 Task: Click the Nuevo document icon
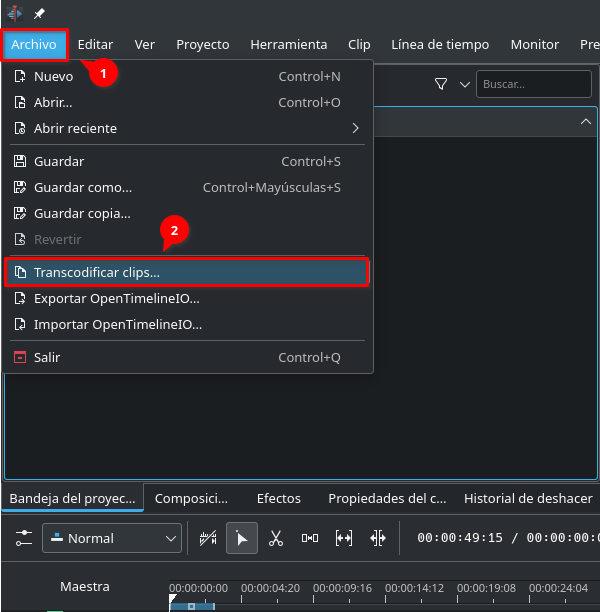[x=20, y=76]
